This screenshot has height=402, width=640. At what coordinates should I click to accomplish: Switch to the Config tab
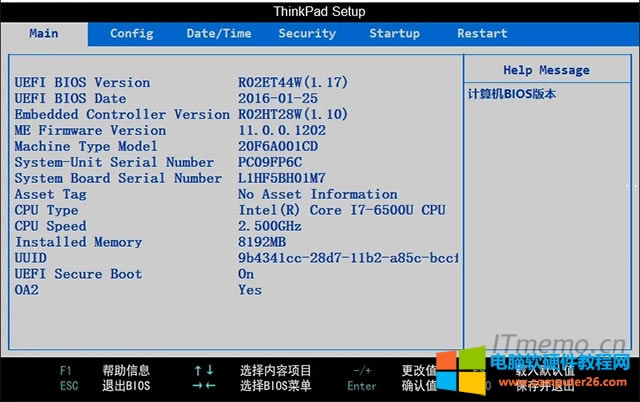coord(131,33)
